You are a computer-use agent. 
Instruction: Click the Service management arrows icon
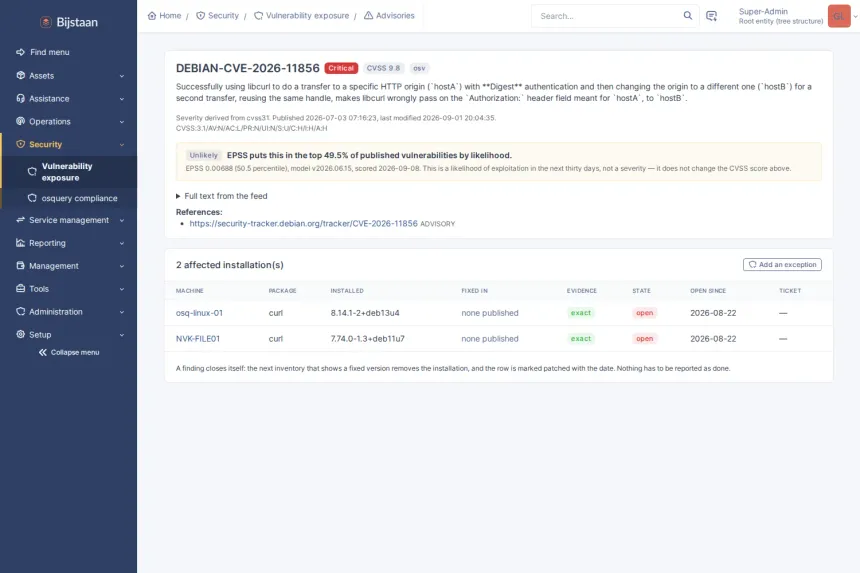click(x=20, y=220)
